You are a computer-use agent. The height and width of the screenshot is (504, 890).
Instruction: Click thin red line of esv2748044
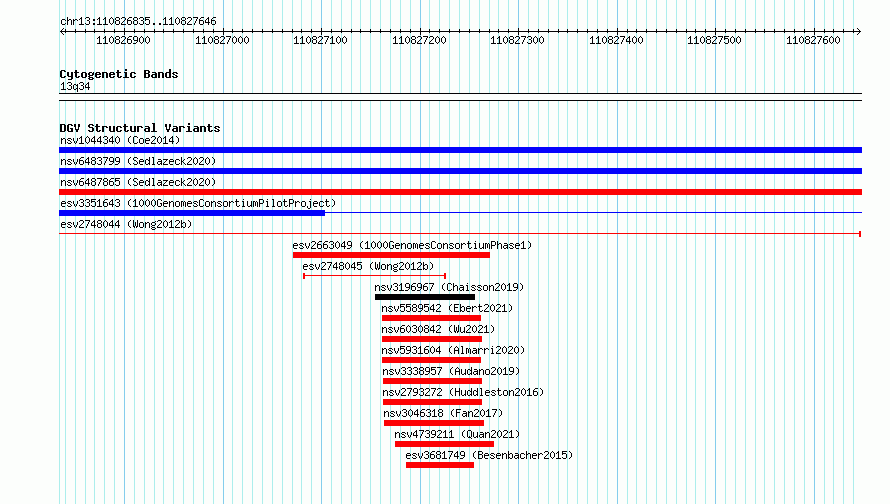pos(460,234)
